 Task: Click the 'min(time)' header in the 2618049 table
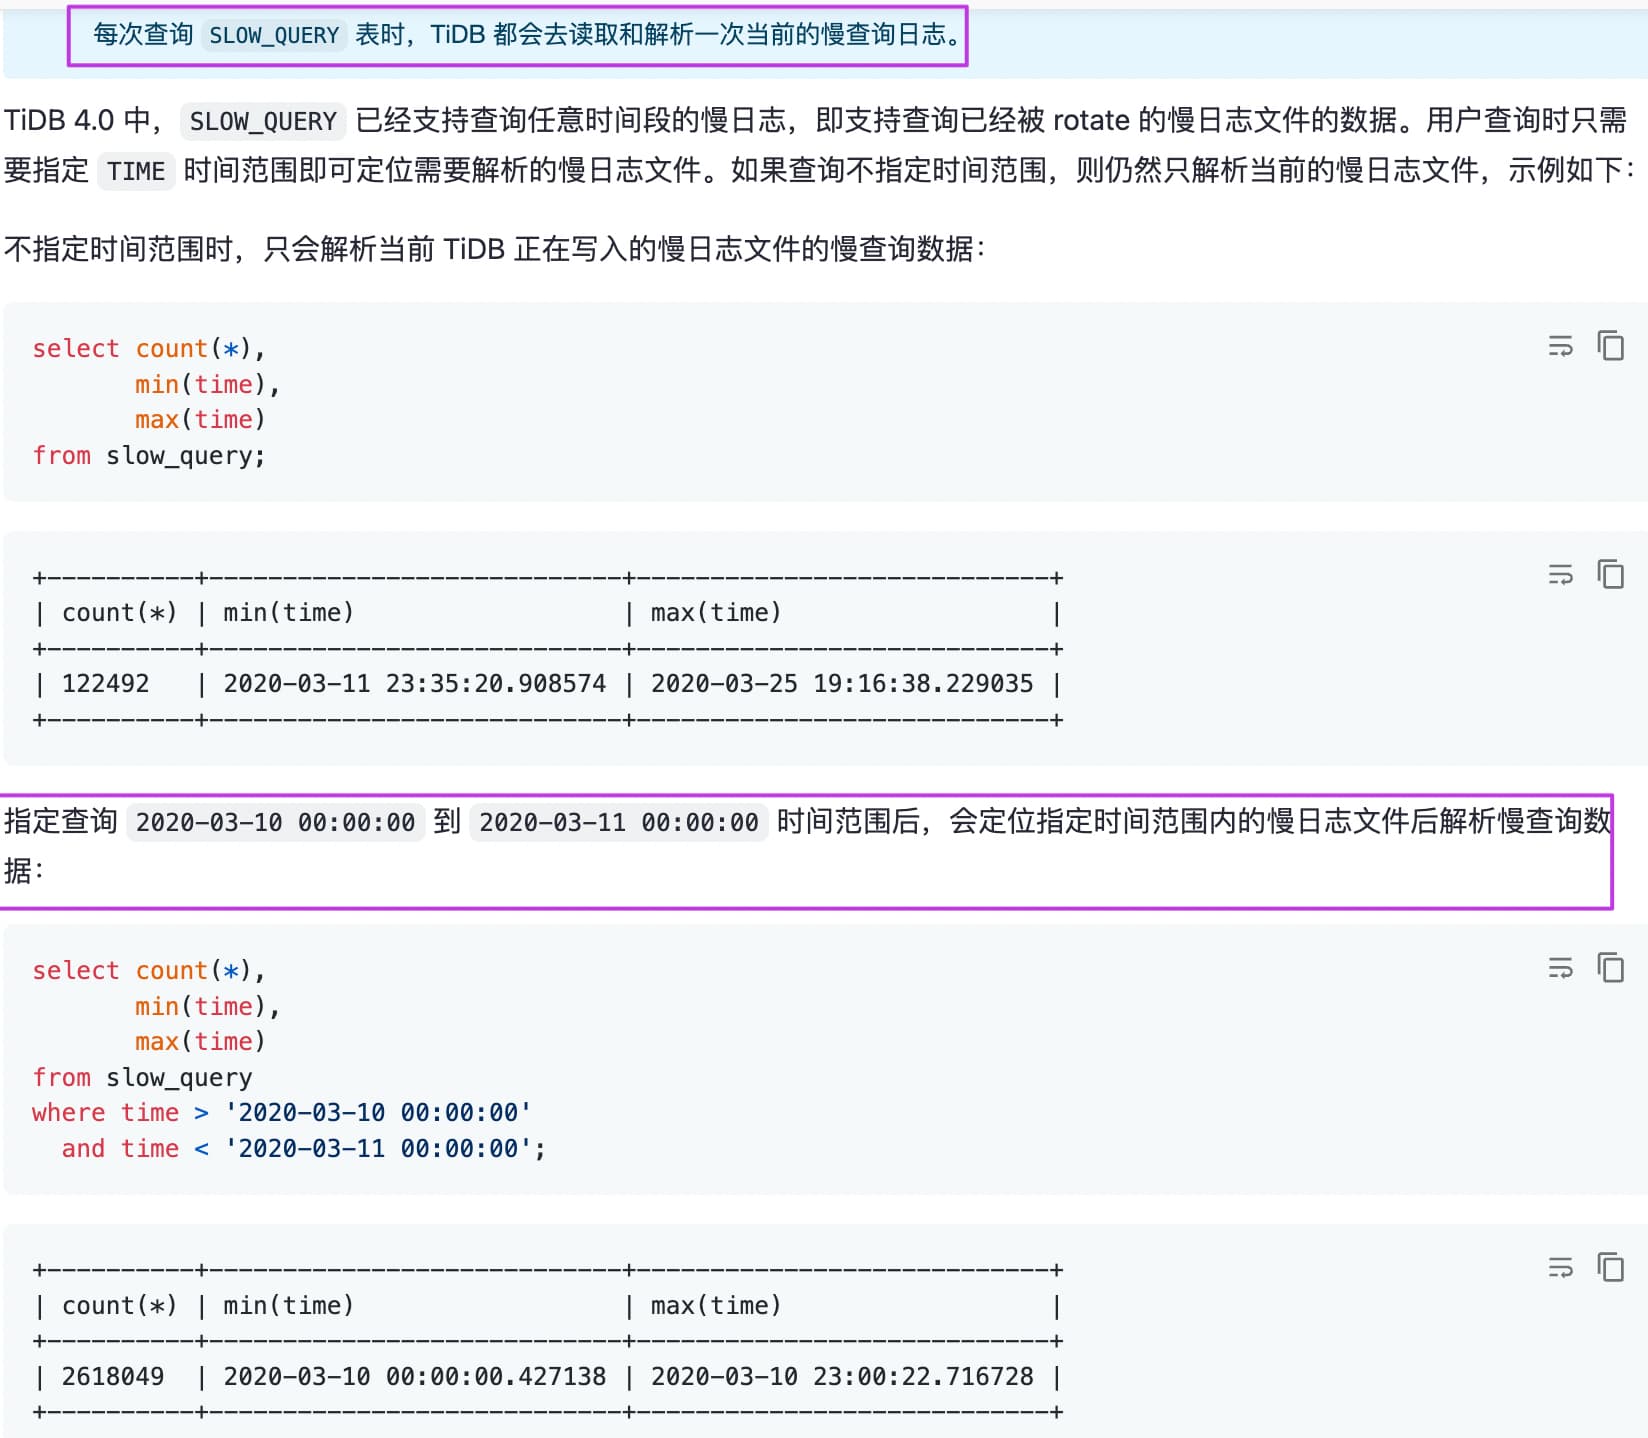coord(288,1306)
